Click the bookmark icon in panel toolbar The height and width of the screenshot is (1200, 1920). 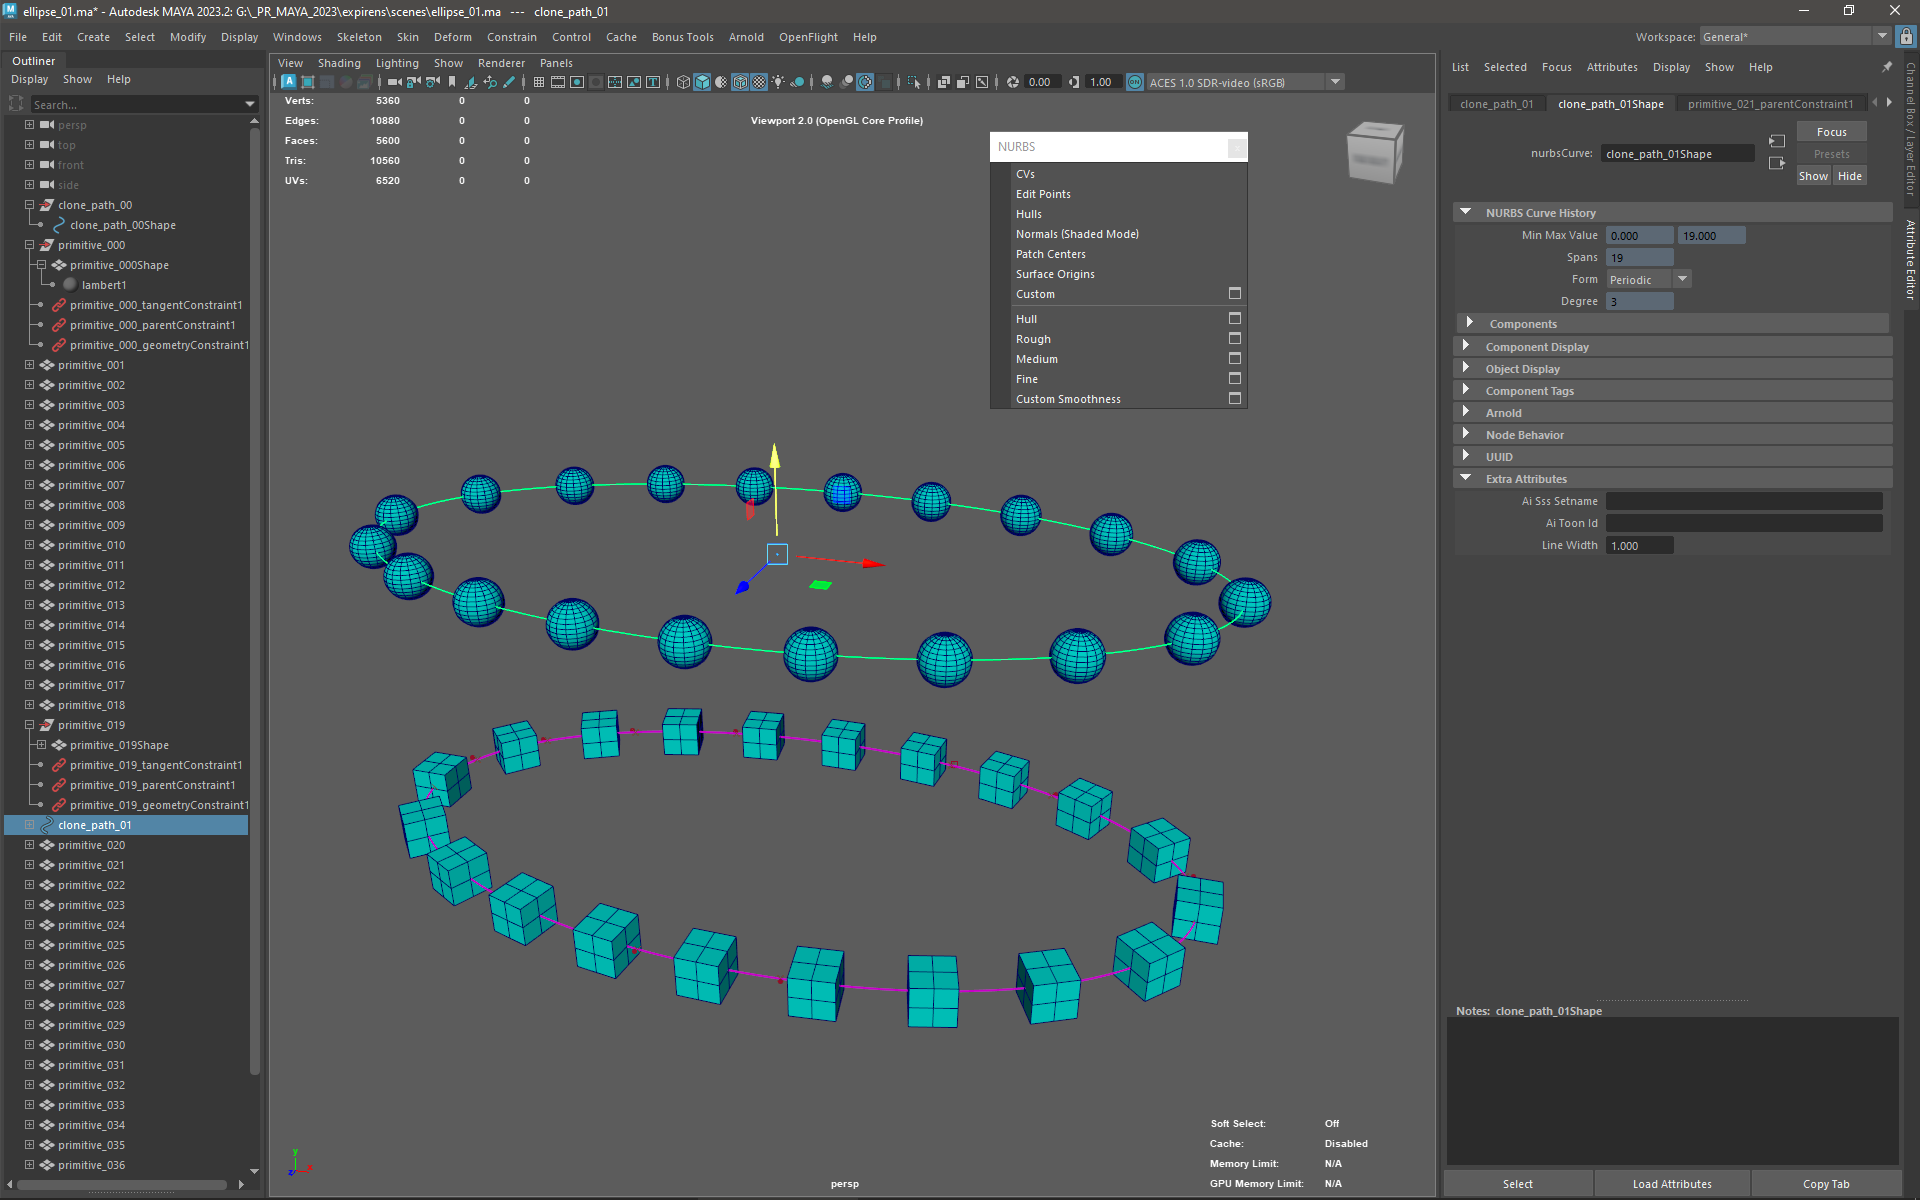[452, 82]
